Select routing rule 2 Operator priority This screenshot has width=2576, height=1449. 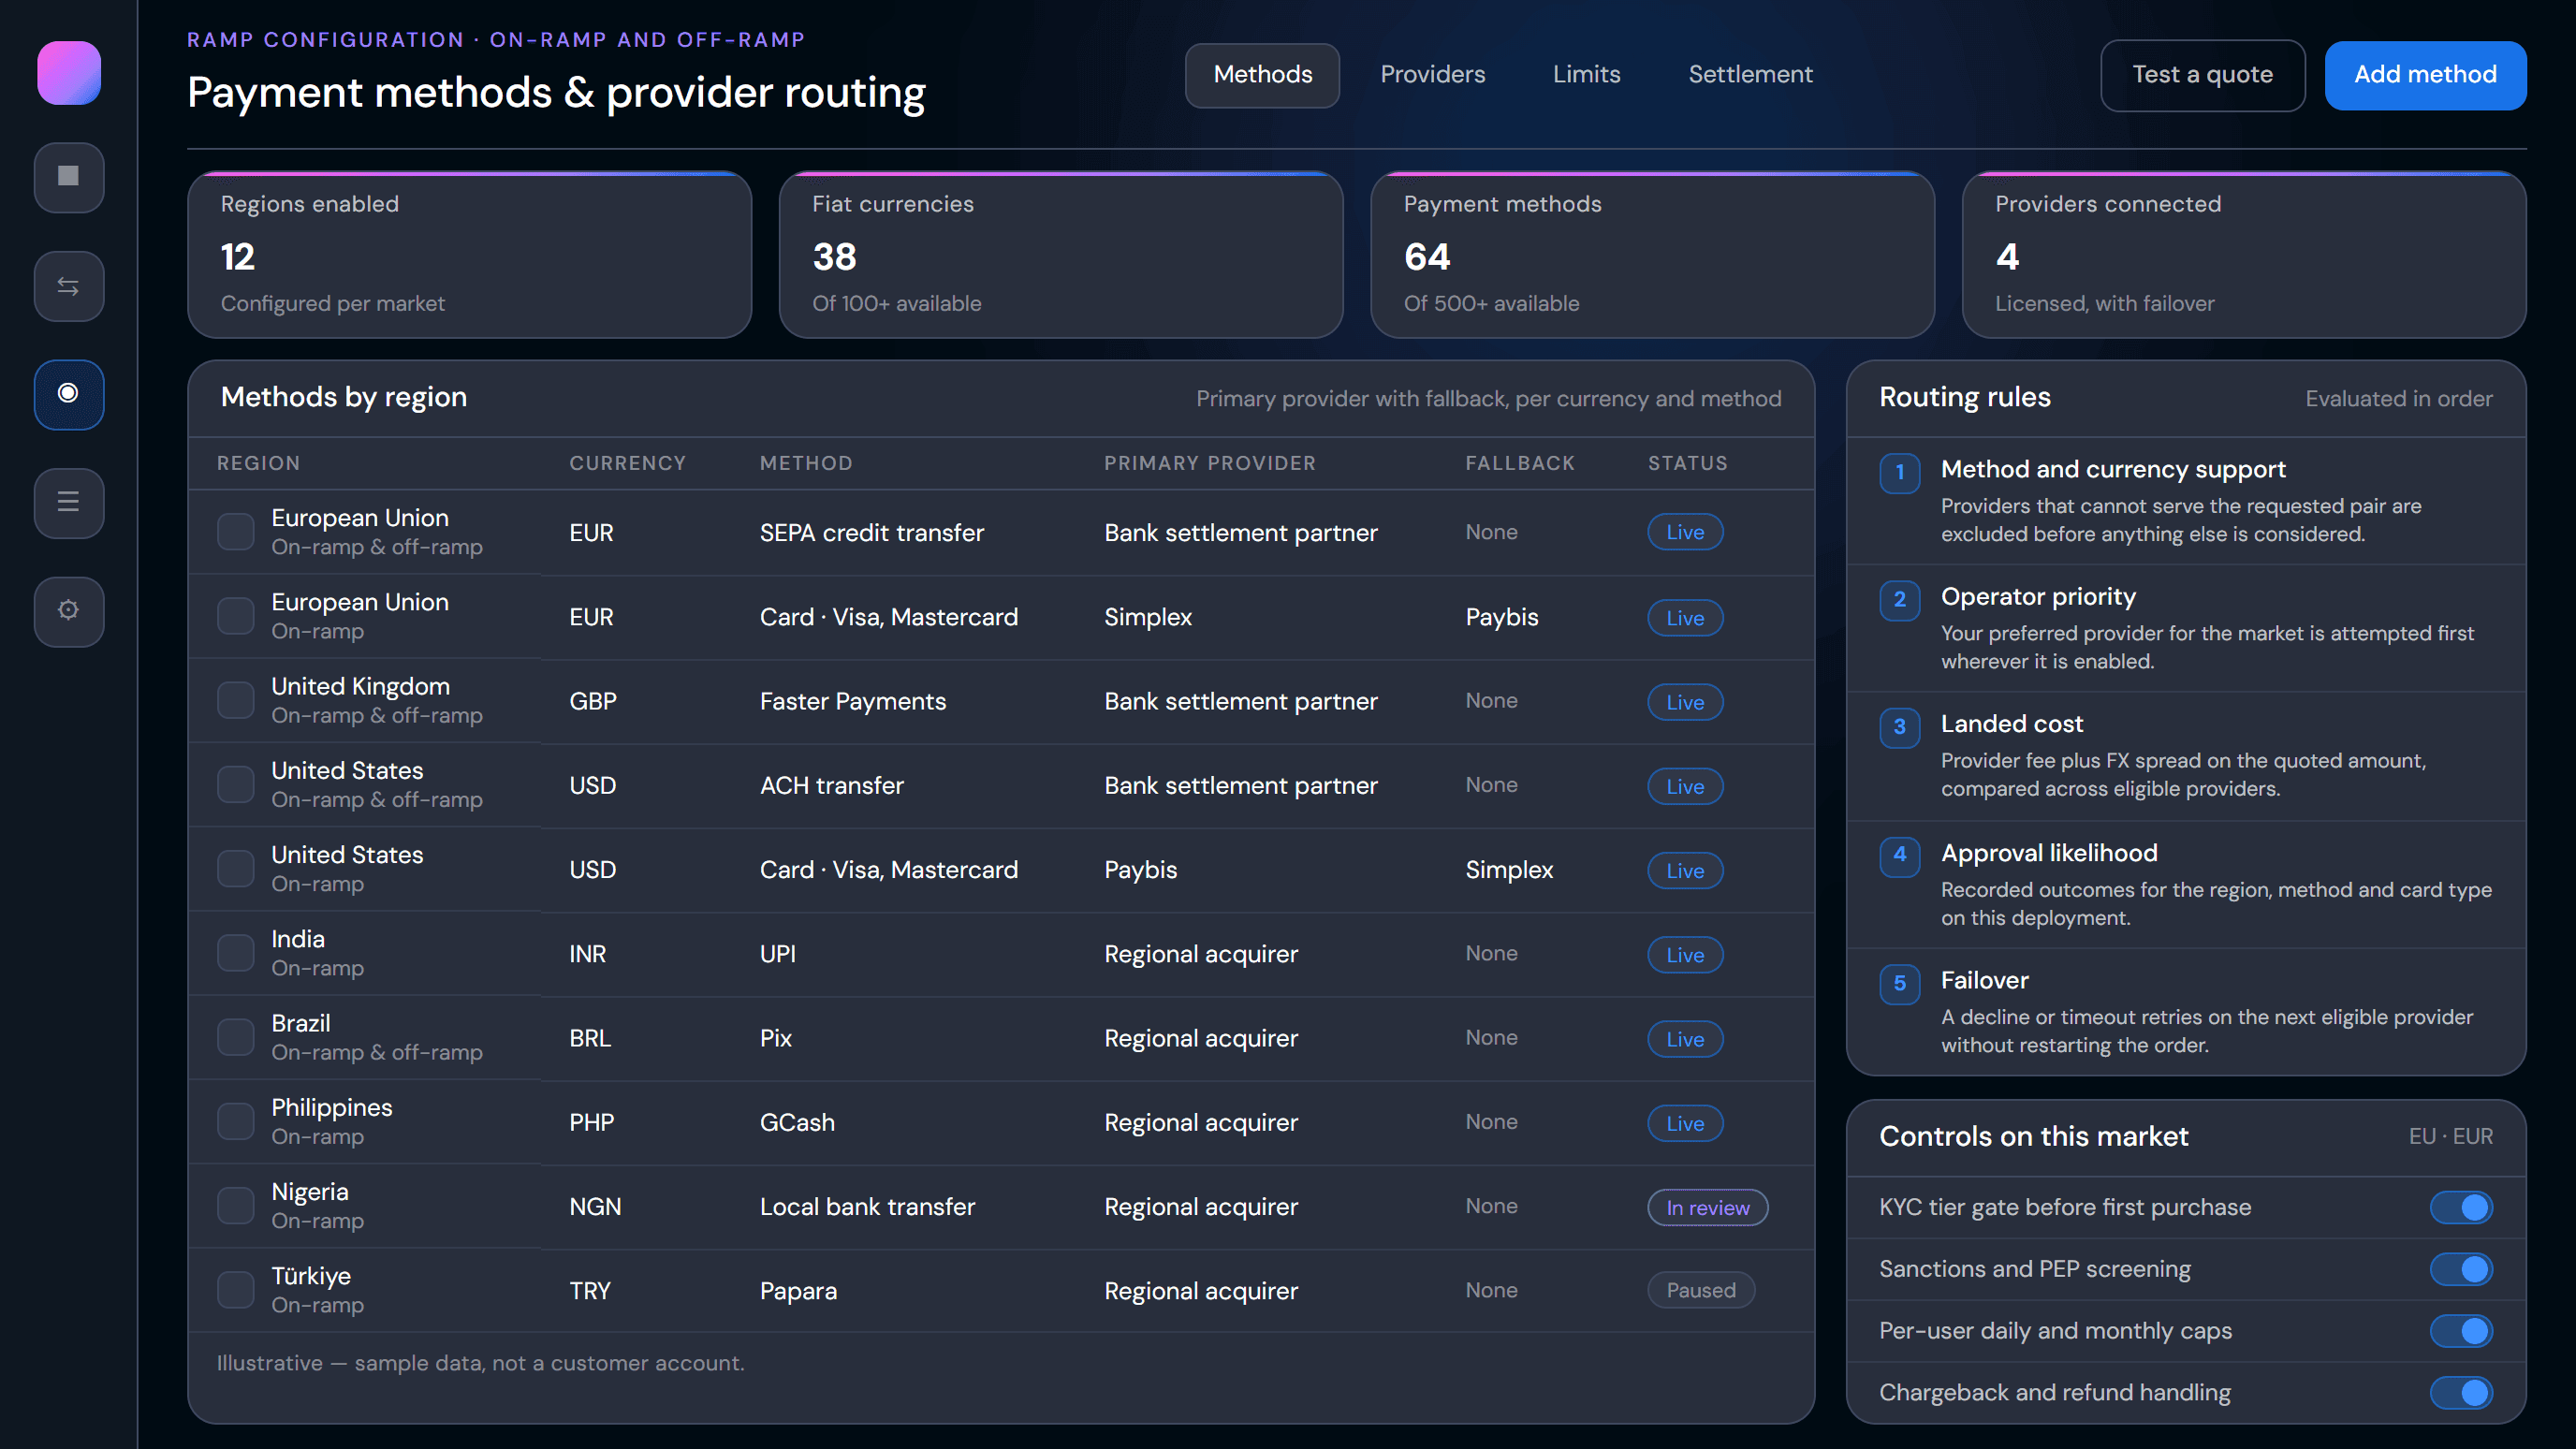(2186, 628)
